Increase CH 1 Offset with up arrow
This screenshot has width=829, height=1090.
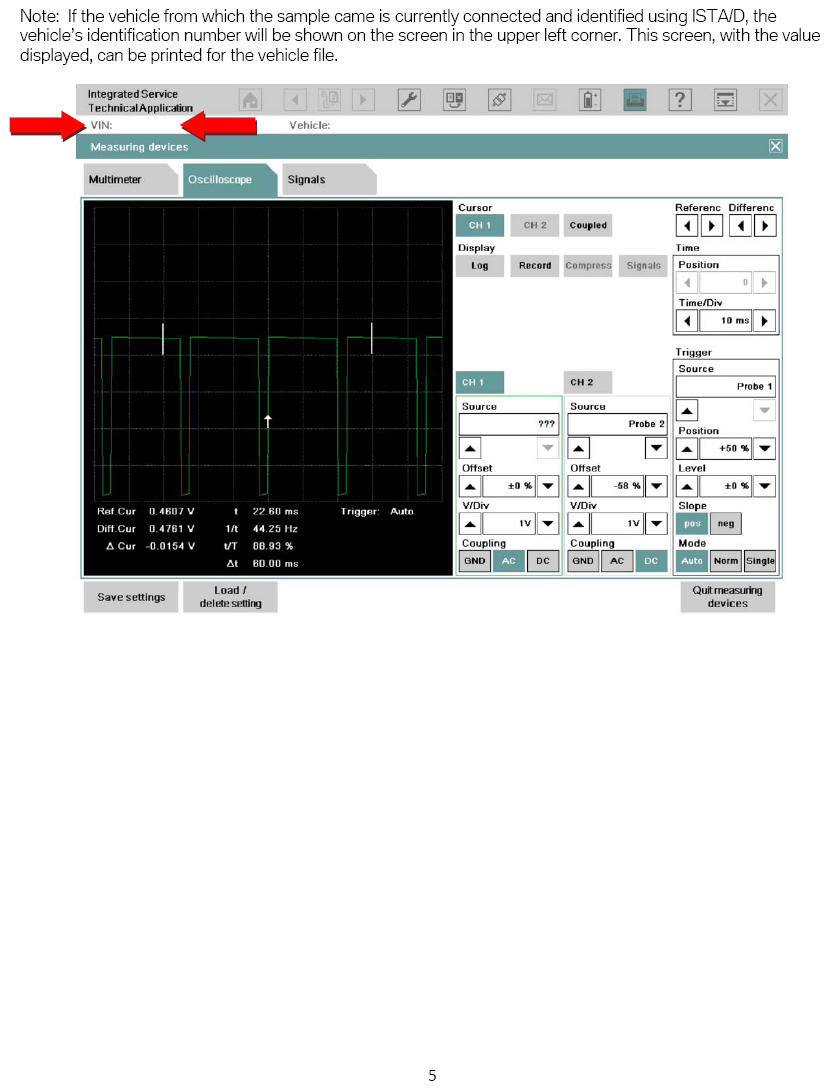click(x=470, y=486)
